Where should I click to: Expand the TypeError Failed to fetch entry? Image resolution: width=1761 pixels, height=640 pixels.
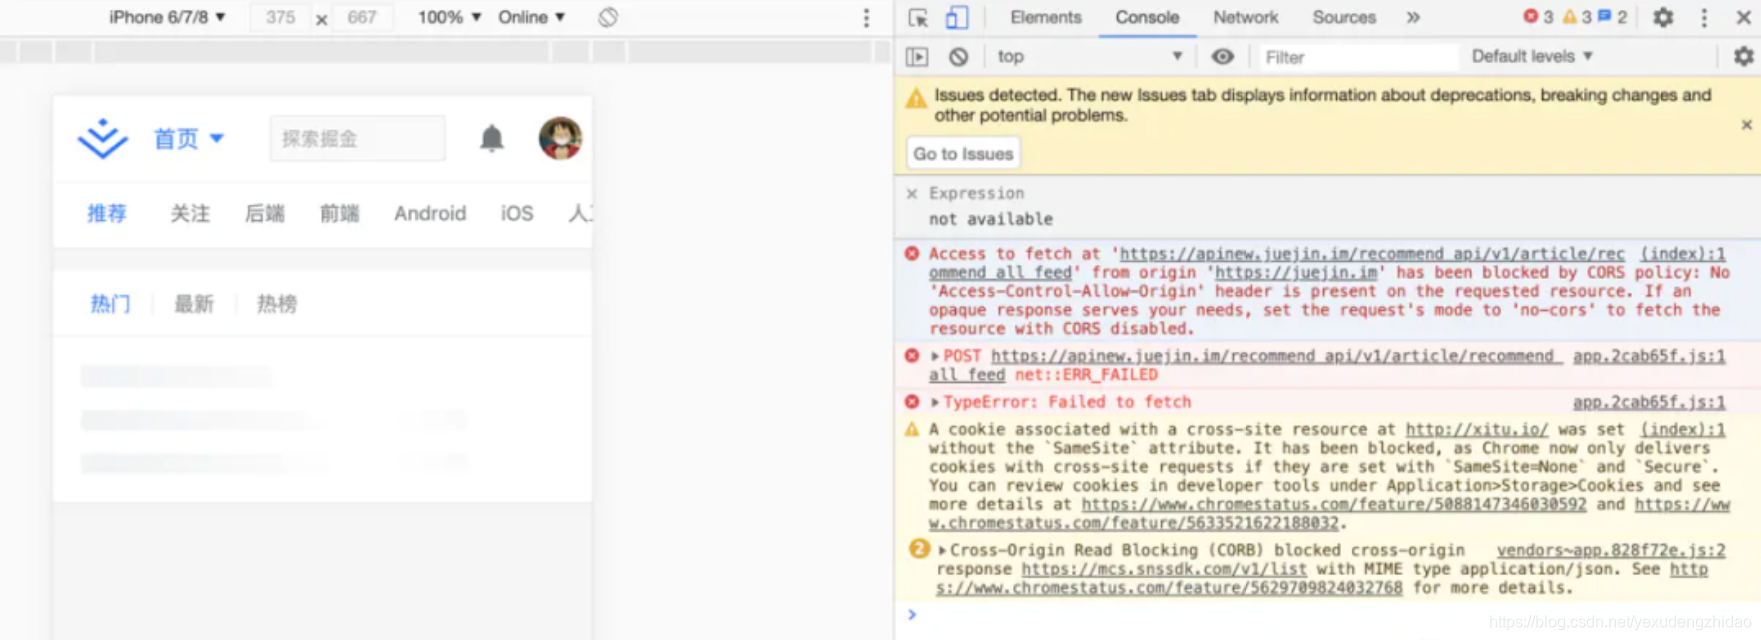tap(936, 402)
